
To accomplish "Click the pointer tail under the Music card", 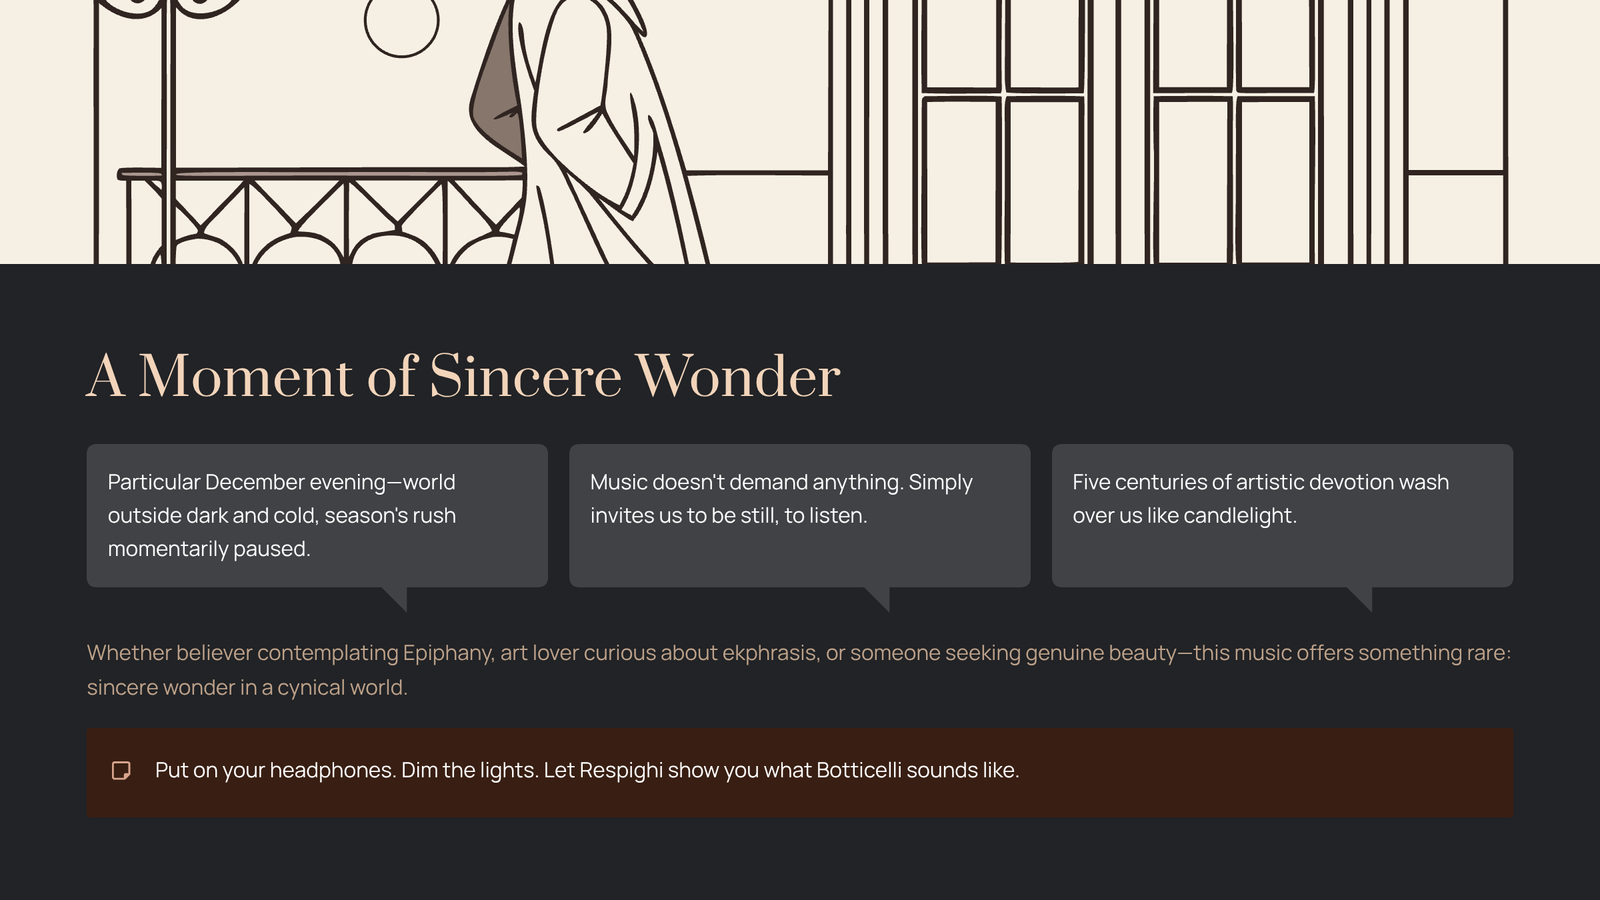I will [879, 598].
